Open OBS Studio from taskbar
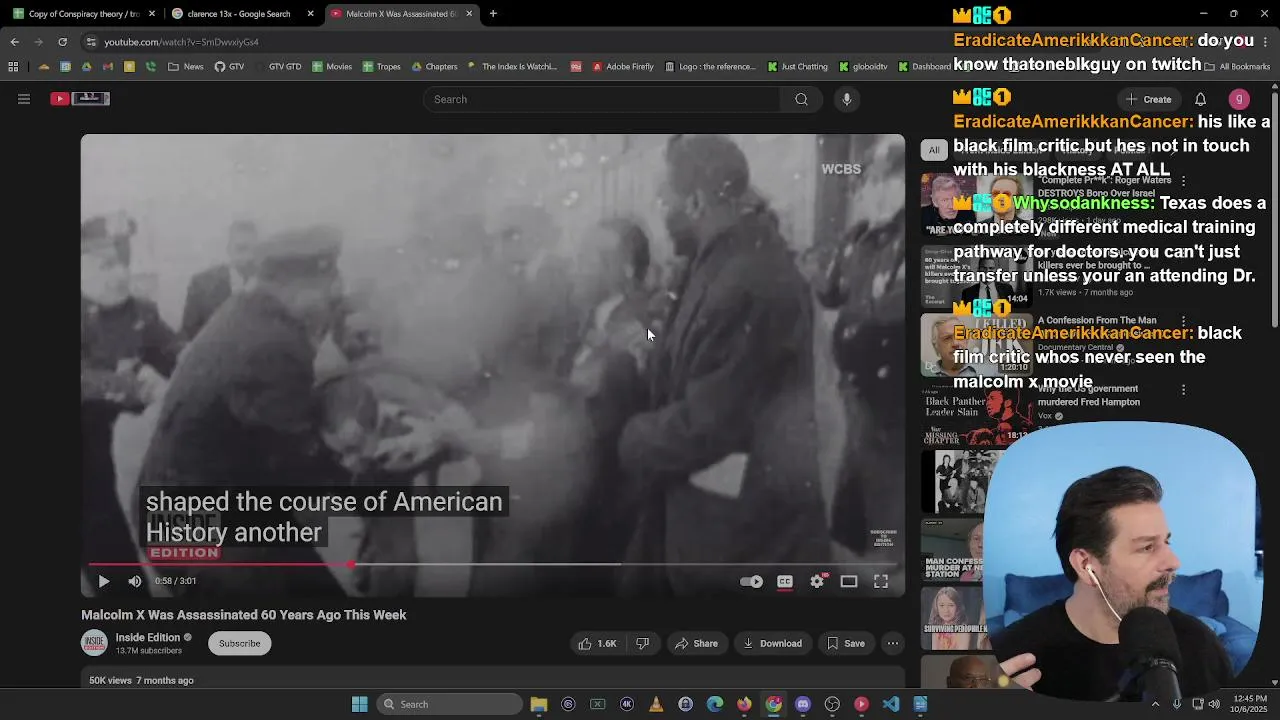The width and height of the screenshot is (1280, 720). (x=832, y=704)
